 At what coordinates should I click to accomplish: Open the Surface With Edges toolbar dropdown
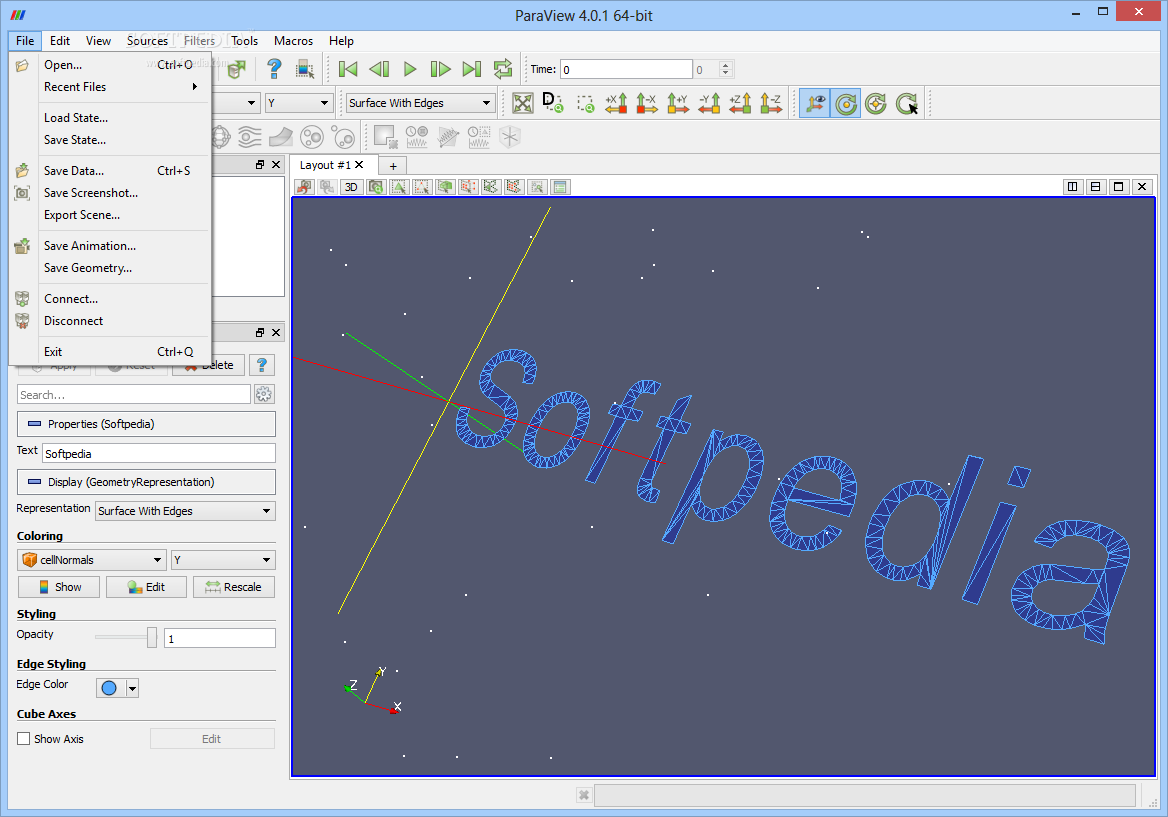[421, 103]
